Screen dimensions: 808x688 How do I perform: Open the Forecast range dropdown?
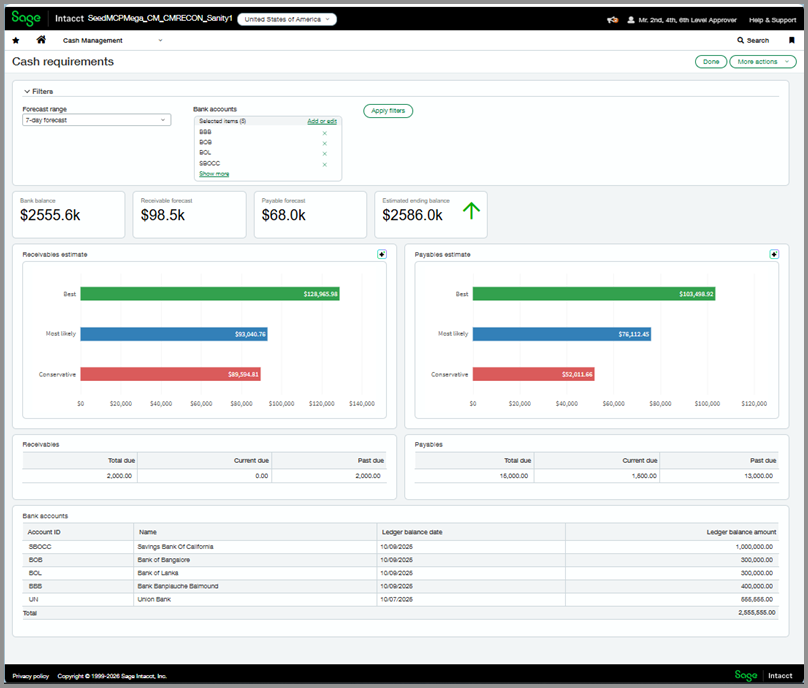pos(96,120)
